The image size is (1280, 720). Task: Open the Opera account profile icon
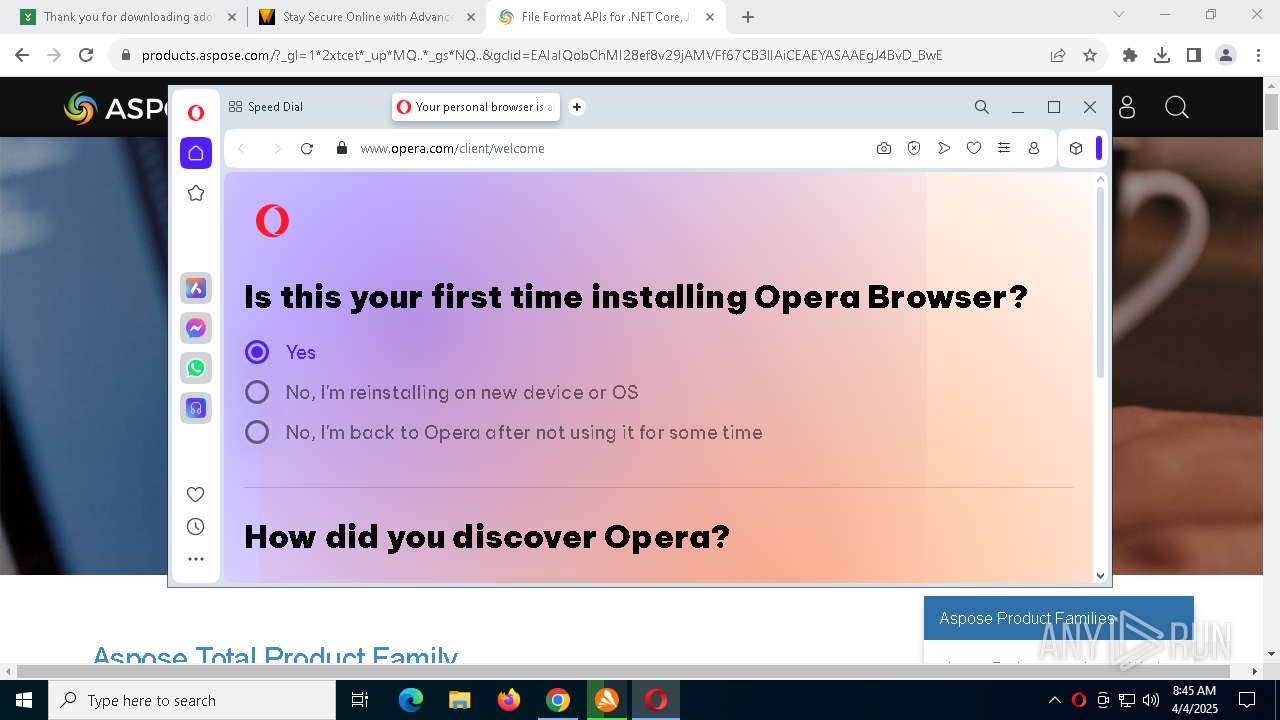1034,148
